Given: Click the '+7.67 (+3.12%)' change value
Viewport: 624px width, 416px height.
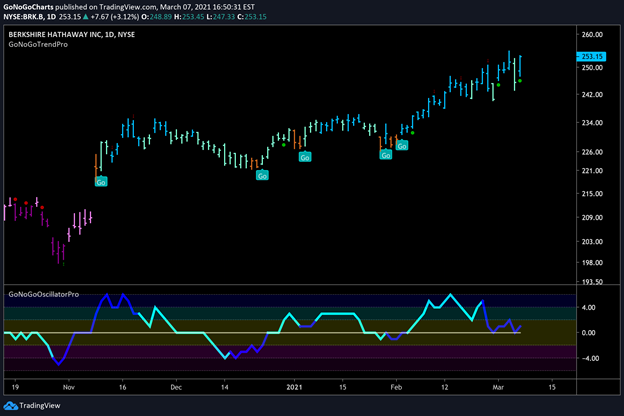Looking at the screenshot, I should point(115,17).
